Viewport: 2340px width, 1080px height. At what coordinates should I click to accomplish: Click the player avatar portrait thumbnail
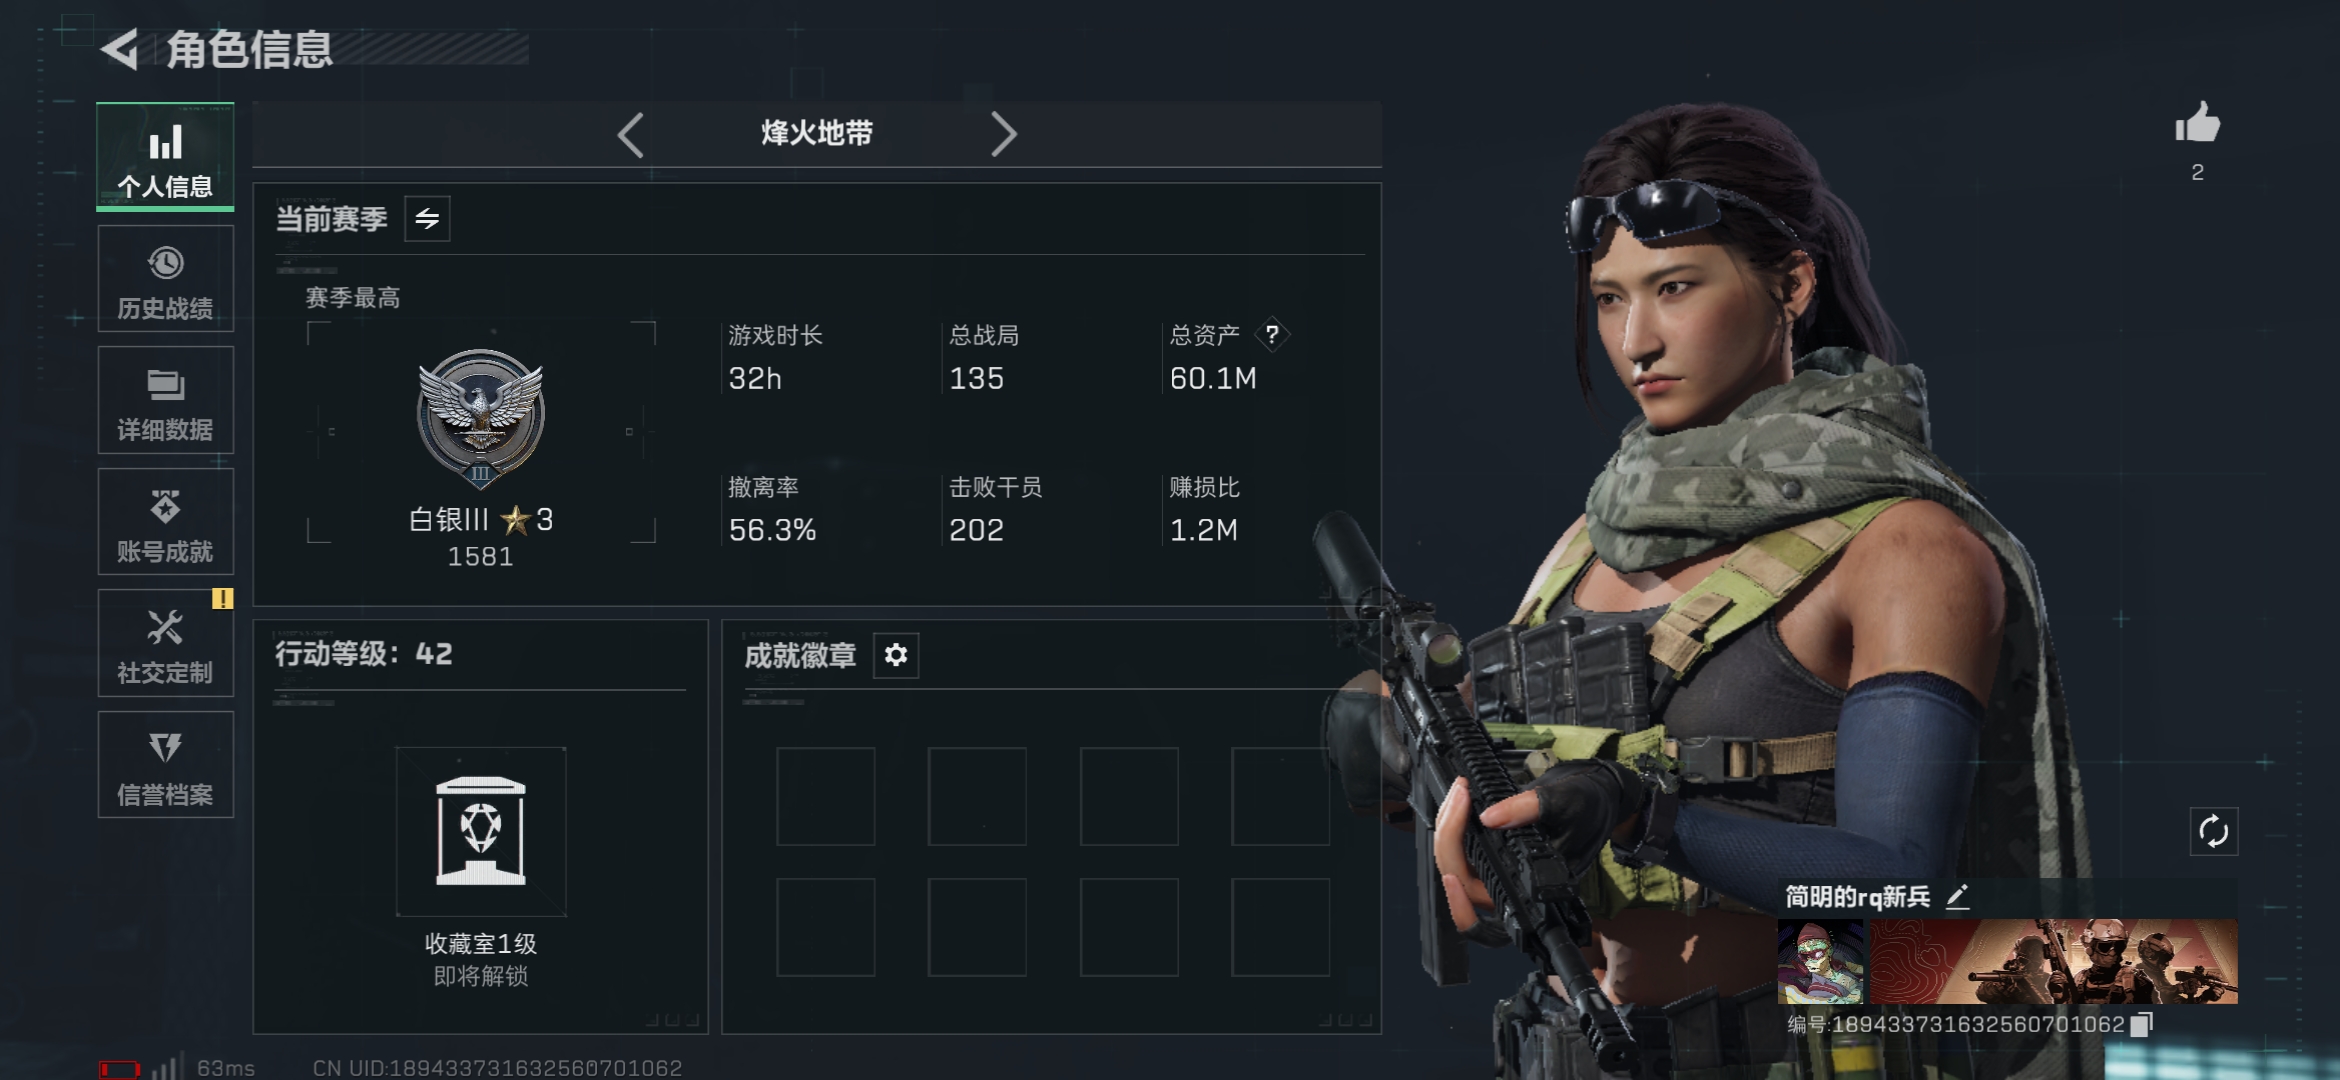point(1820,962)
